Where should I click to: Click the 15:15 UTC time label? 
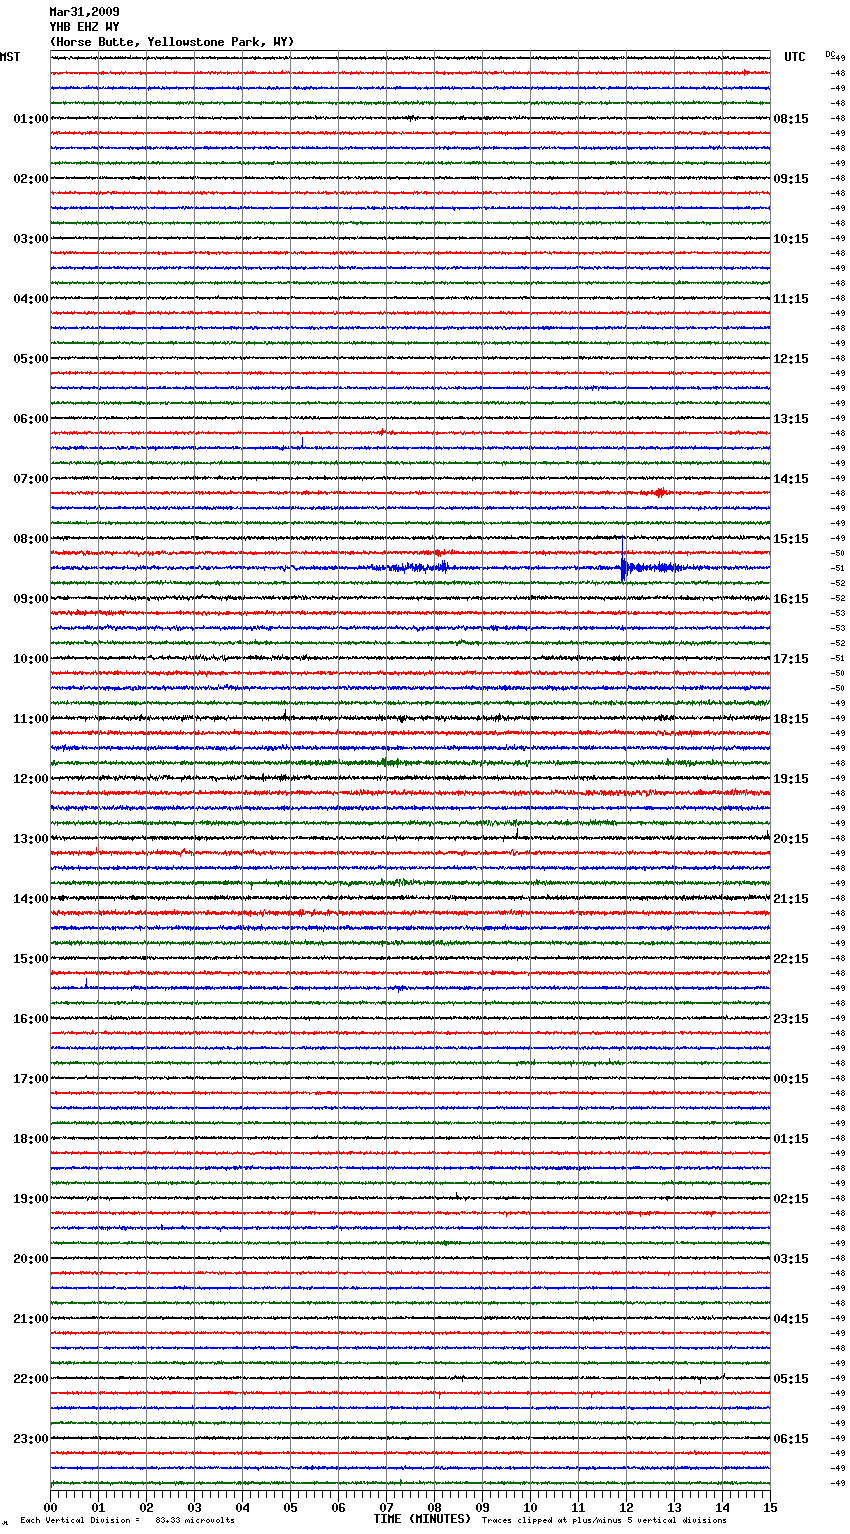click(x=791, y=539)
